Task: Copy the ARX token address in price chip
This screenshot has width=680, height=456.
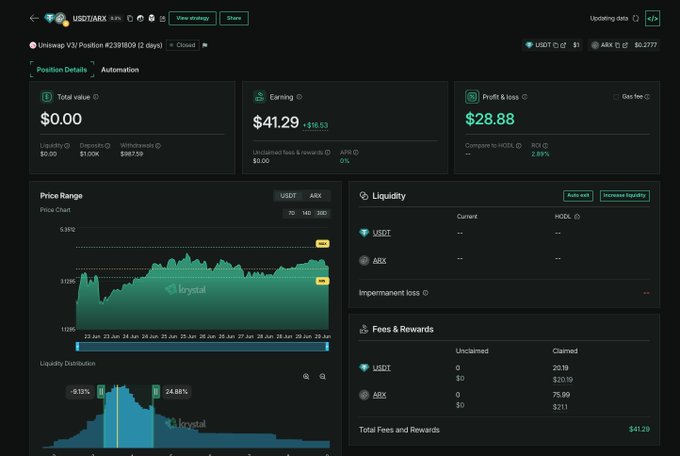Action: [x=618, y=45]
